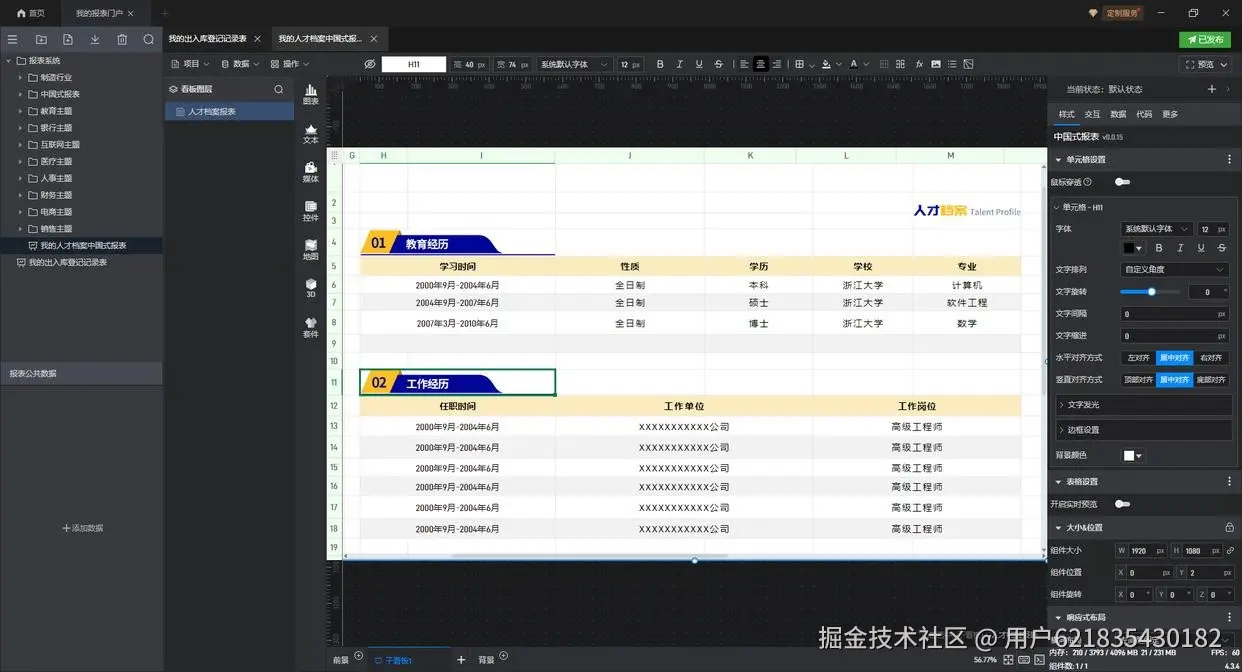Click the diagonal cell icon in toolbar
Image resolution: width=1242 pixels, height=672 pixels.
point(968,64)
